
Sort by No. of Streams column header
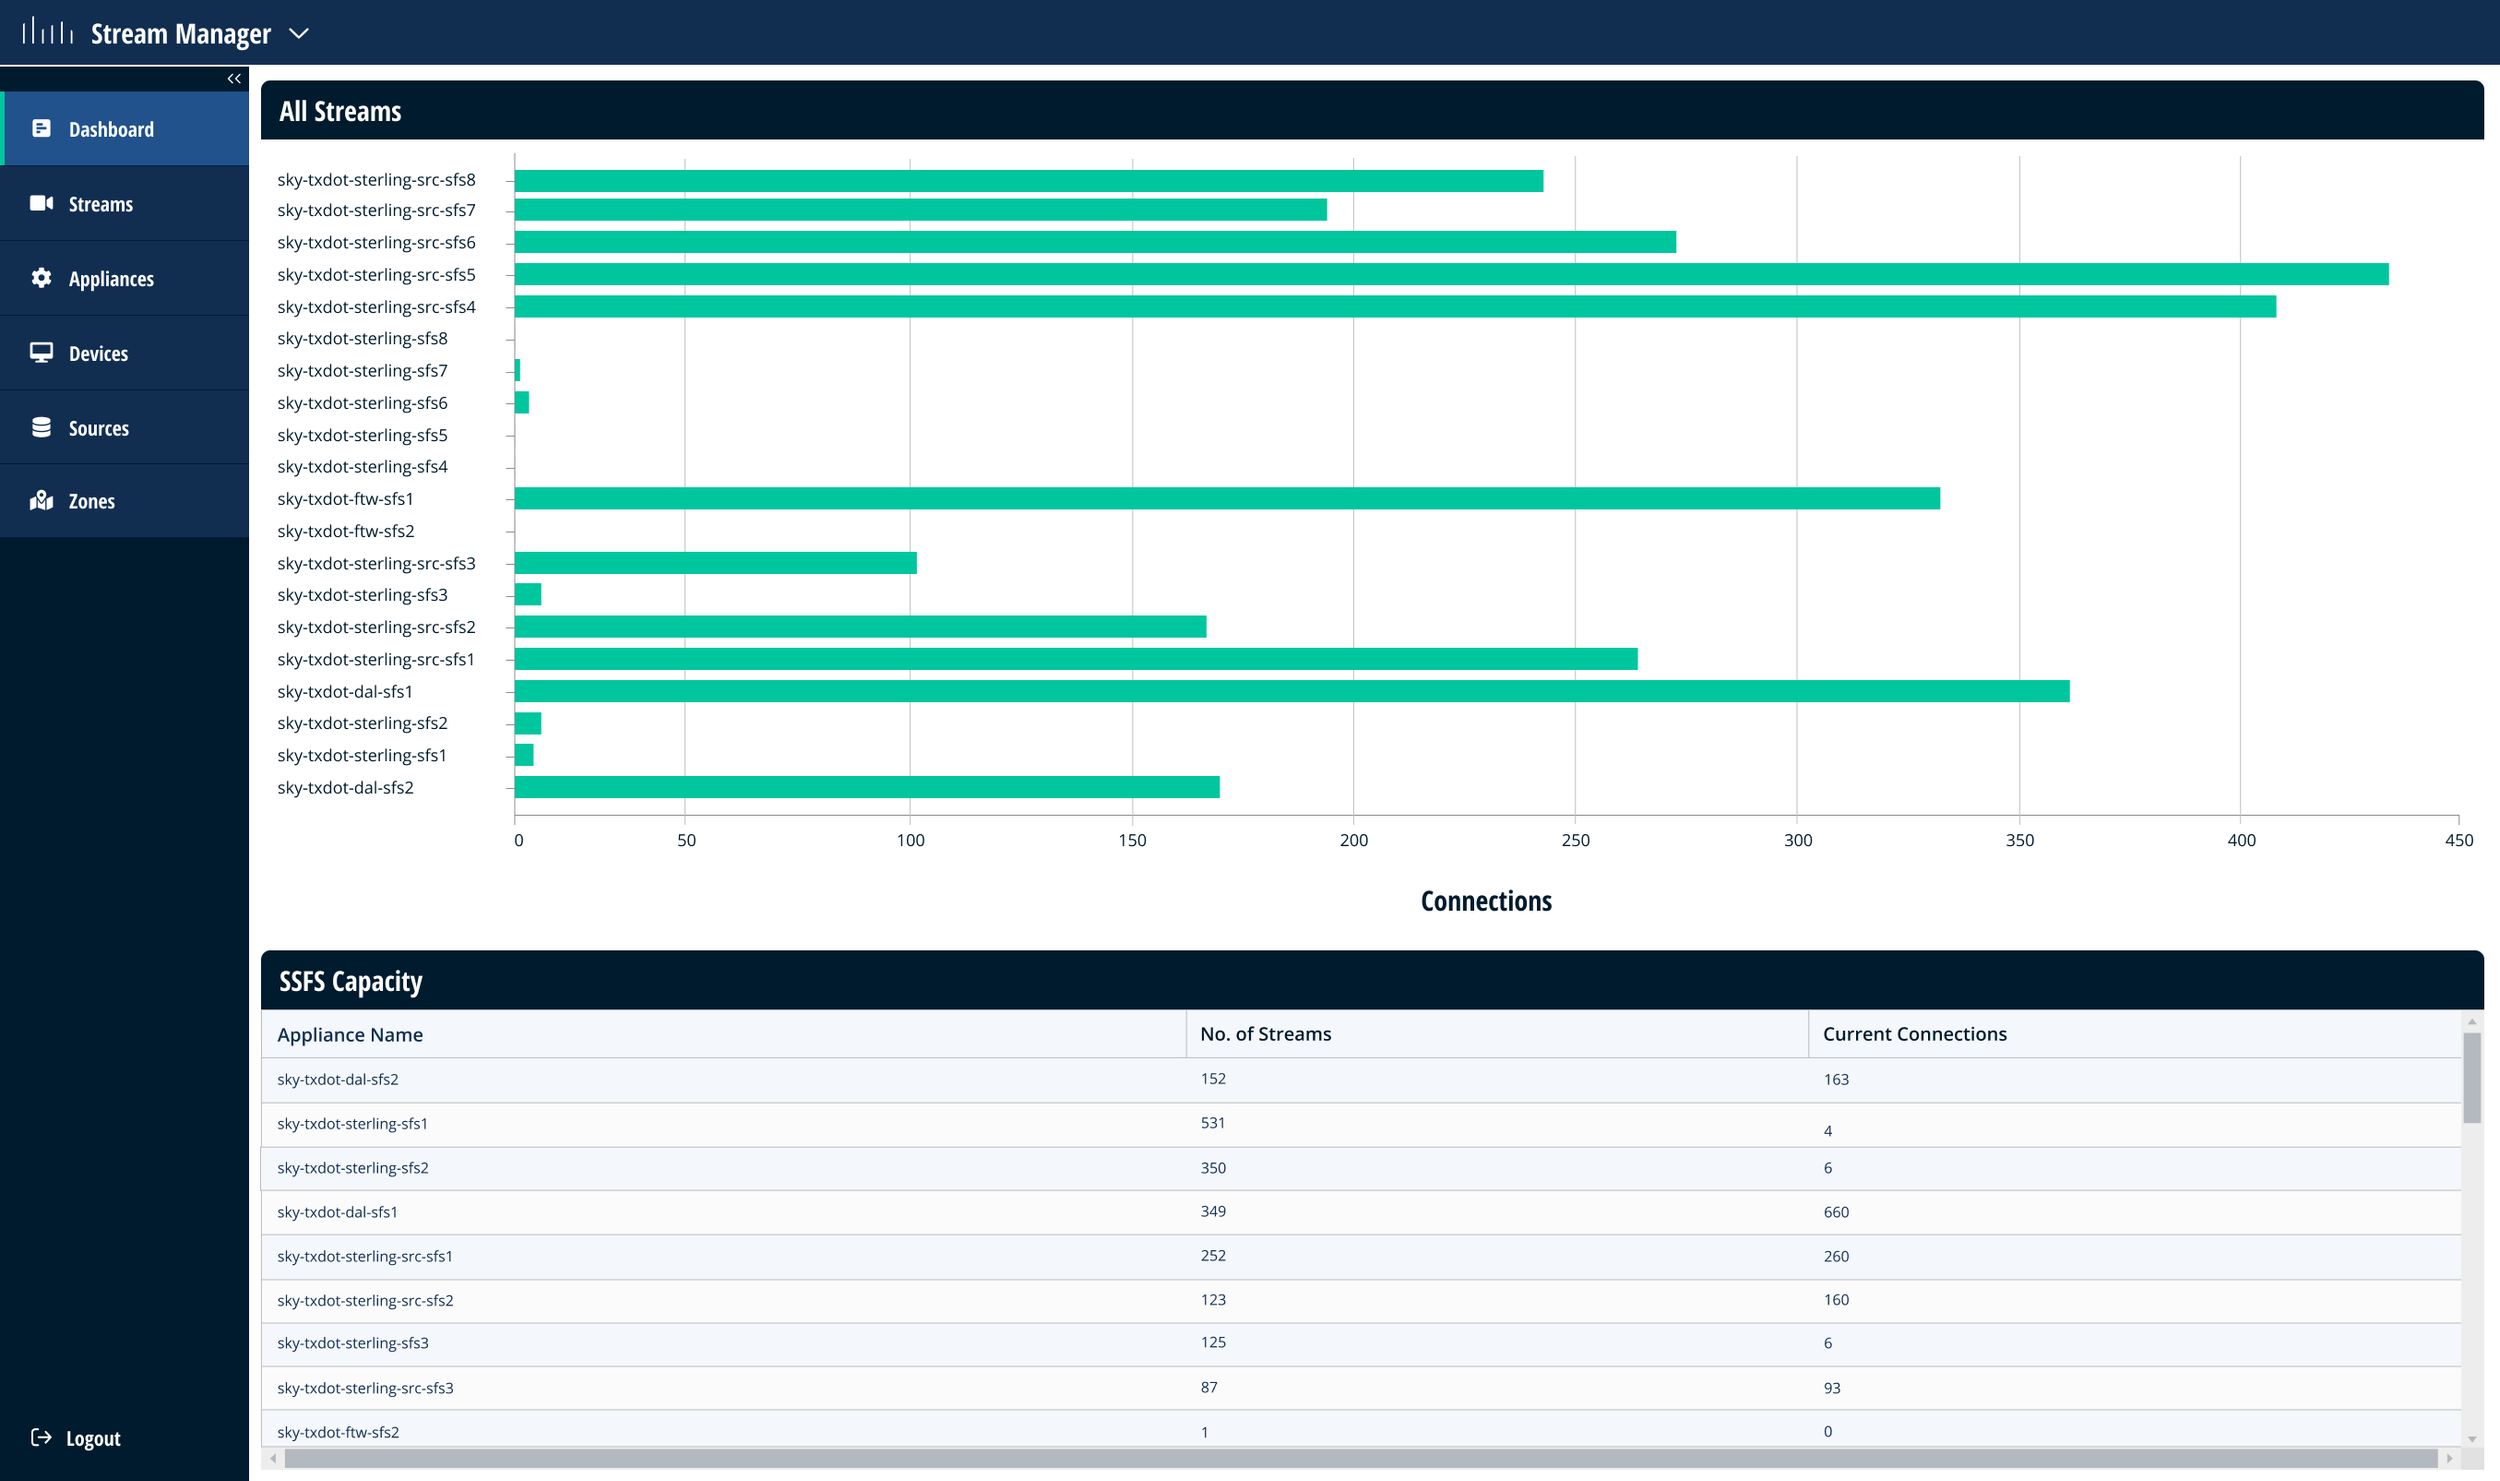pyautogui.click(x=1265, y=1034)
